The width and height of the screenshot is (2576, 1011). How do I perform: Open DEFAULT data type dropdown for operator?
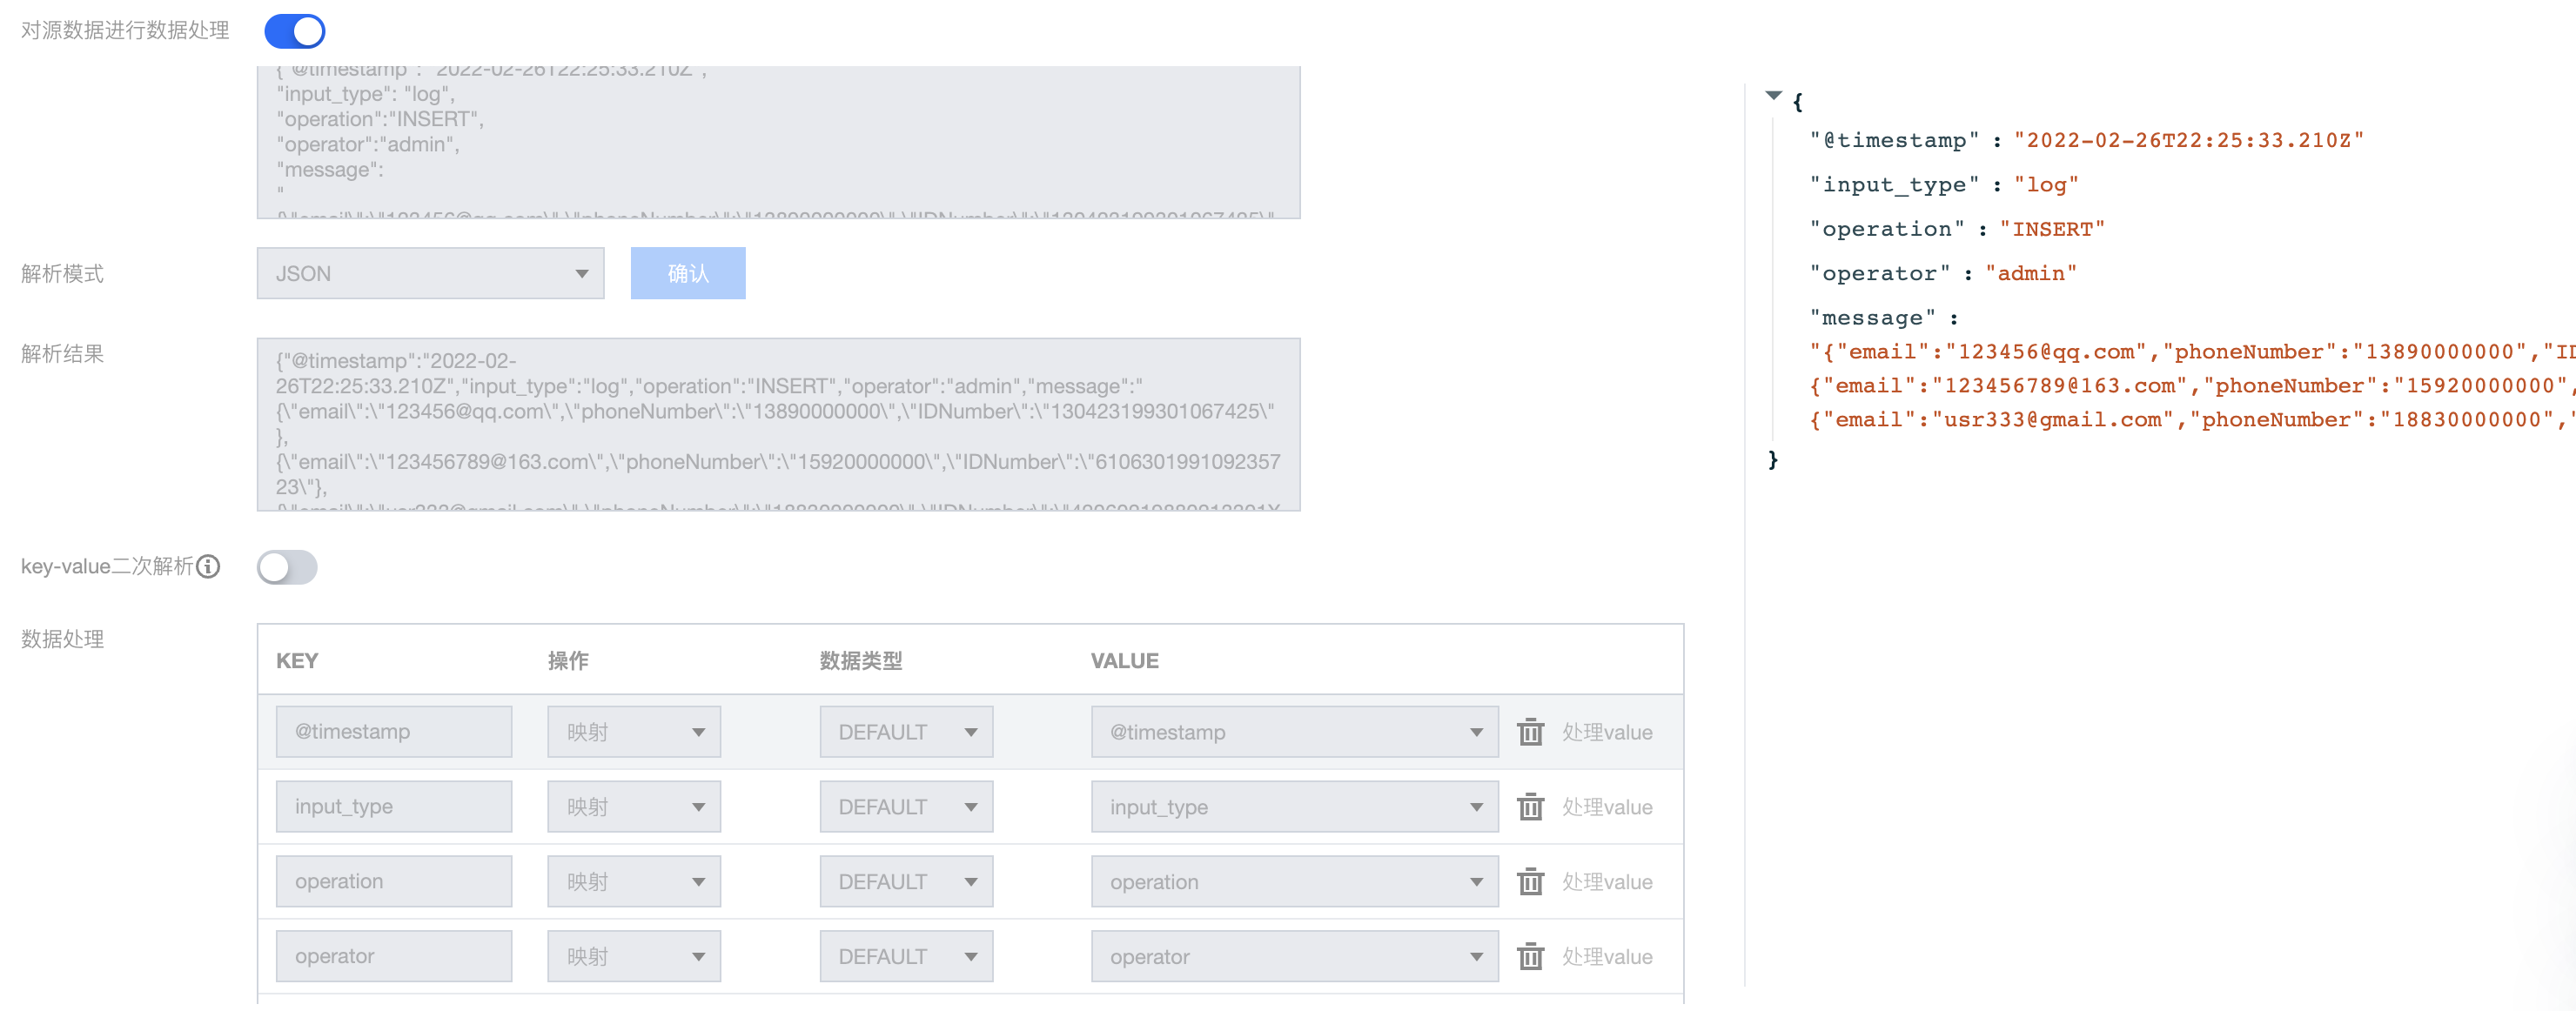pyautogui.click(x=905, y=957)
